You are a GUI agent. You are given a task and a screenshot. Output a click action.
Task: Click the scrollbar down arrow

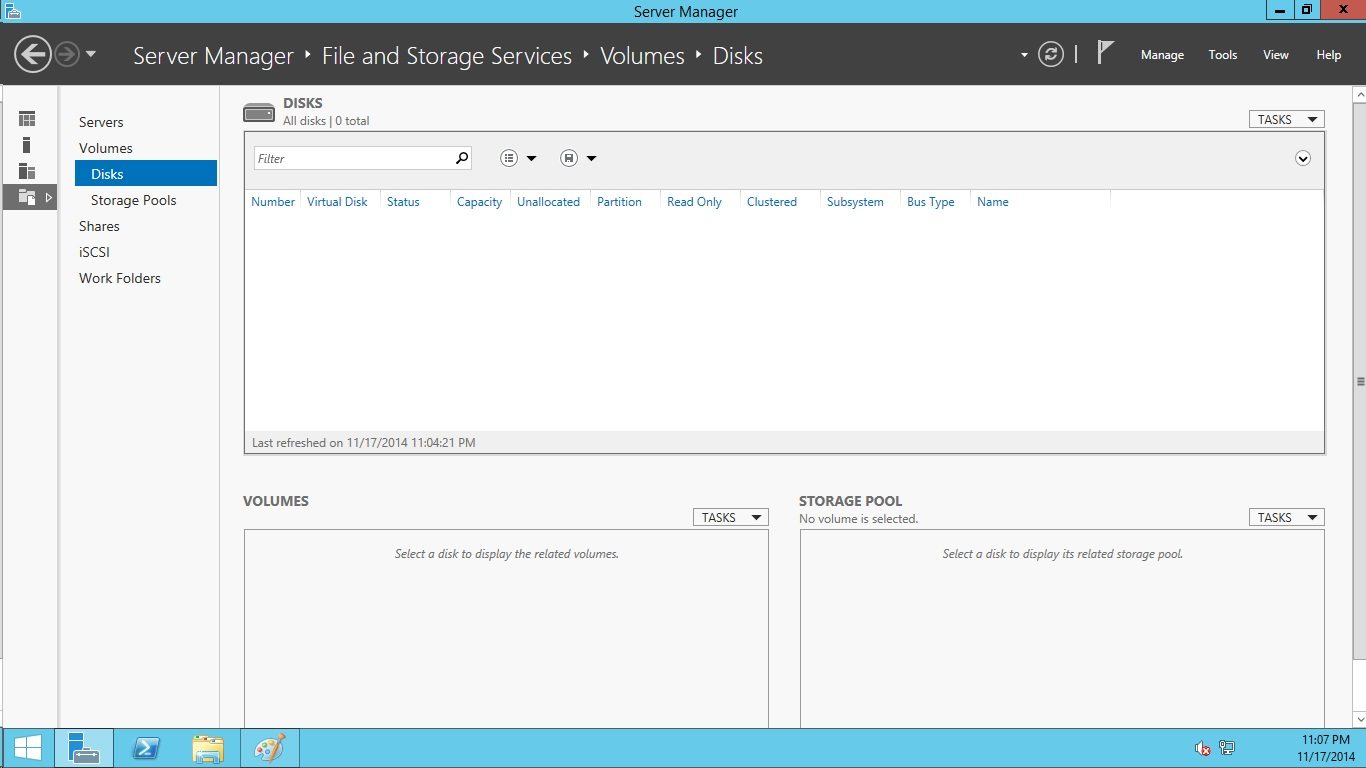coord(1360,721)
